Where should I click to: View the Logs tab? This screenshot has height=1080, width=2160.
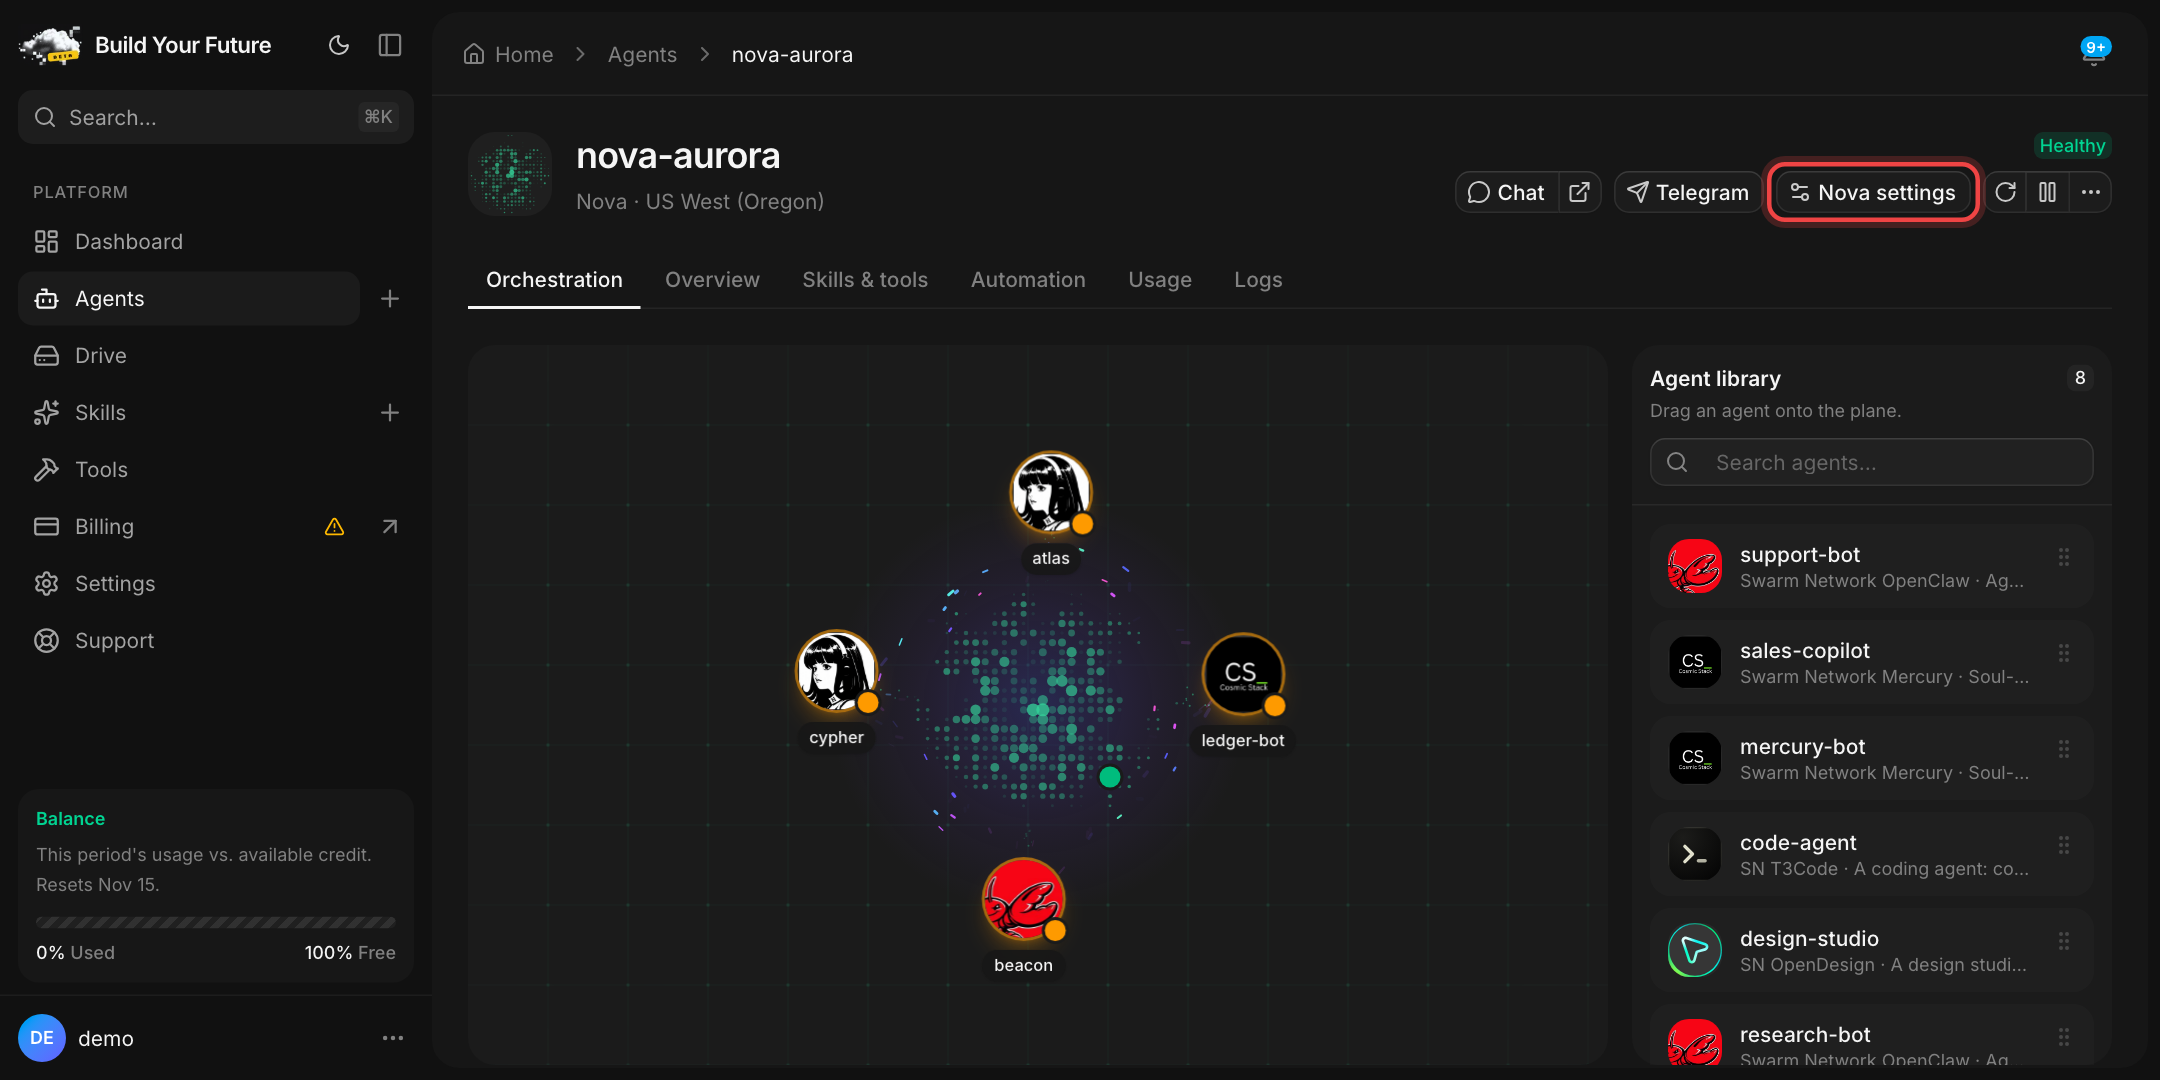click(1258, 280)
